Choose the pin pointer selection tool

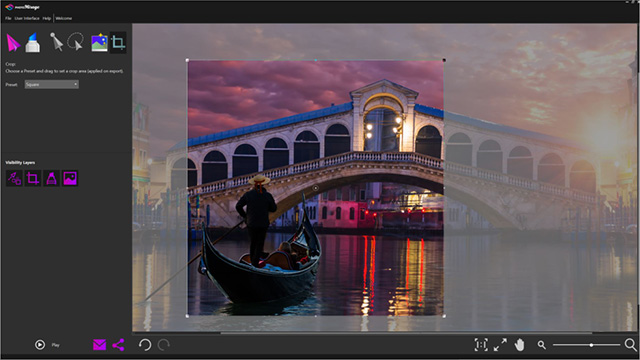[x=56, y=42]
